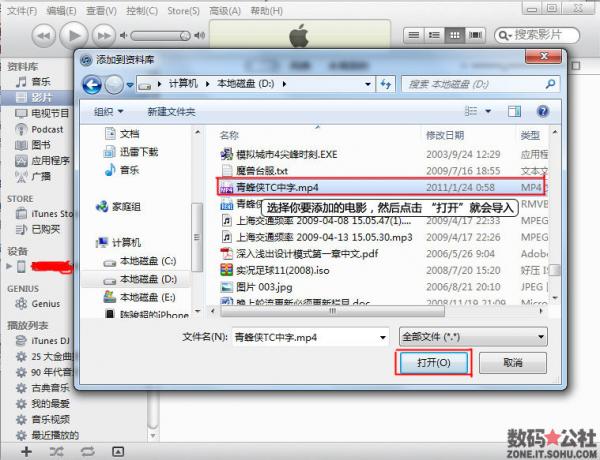Click 计算机 in the address breadcrumb

pyautogui.click(x=184, y=84)
